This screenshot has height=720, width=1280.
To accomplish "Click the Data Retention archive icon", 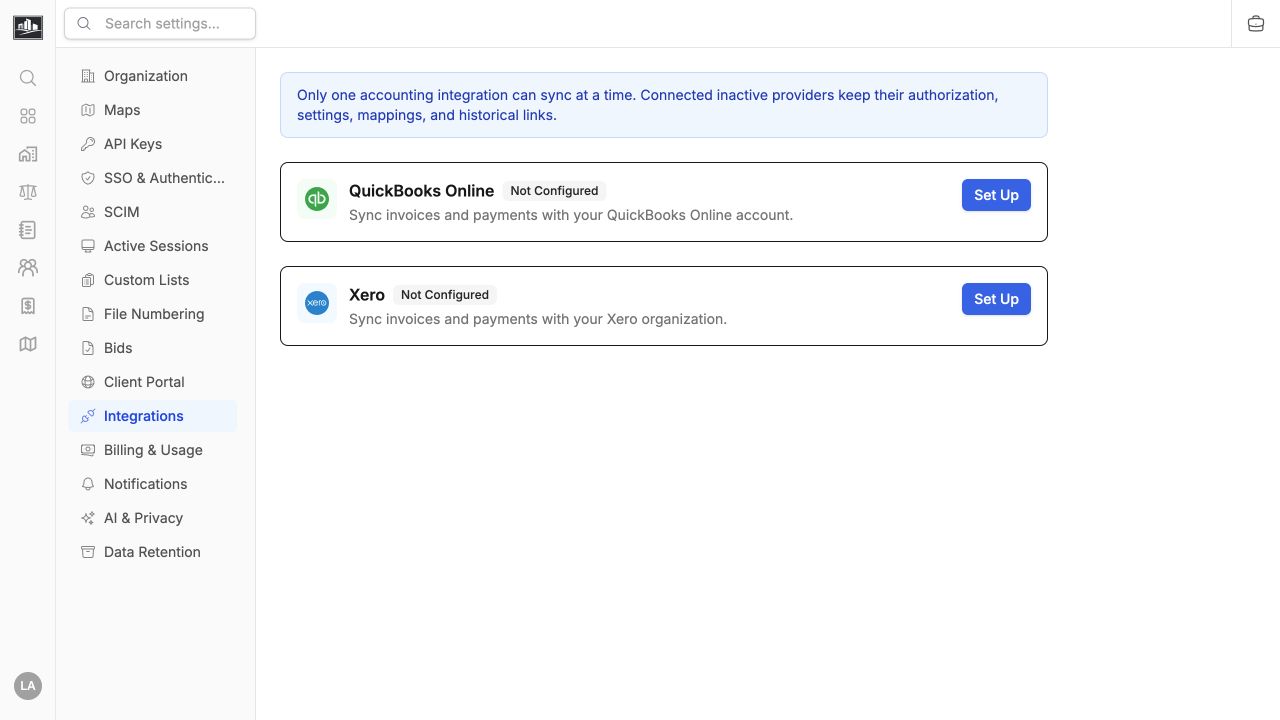I will point(88,552).
